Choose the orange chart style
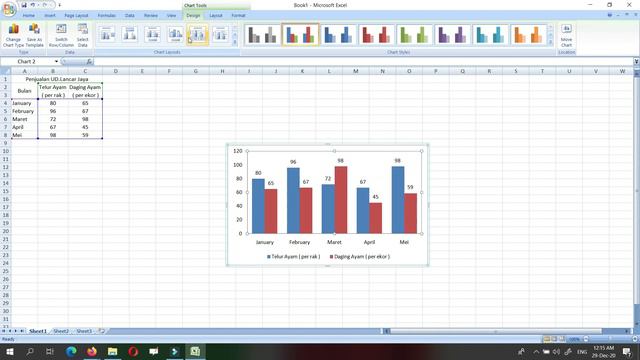 point(528,35)
